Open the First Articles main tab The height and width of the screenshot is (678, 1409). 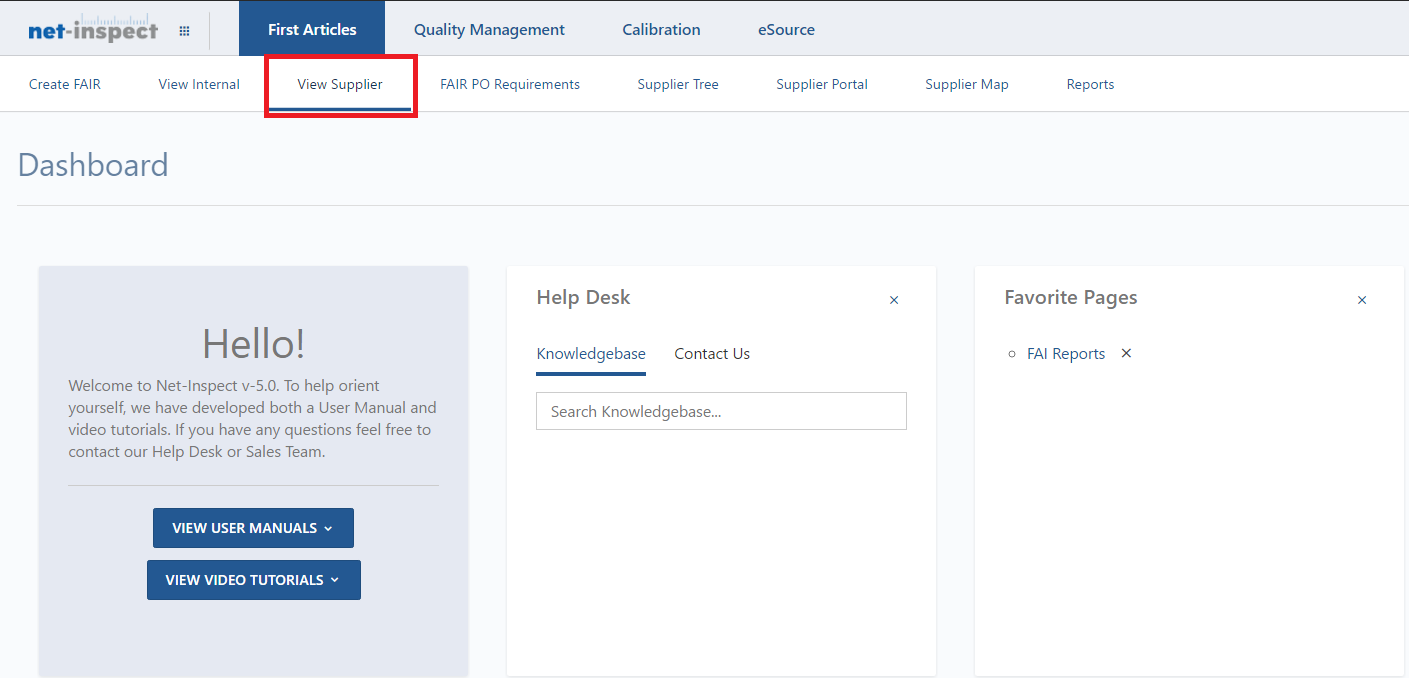(312, 29)
